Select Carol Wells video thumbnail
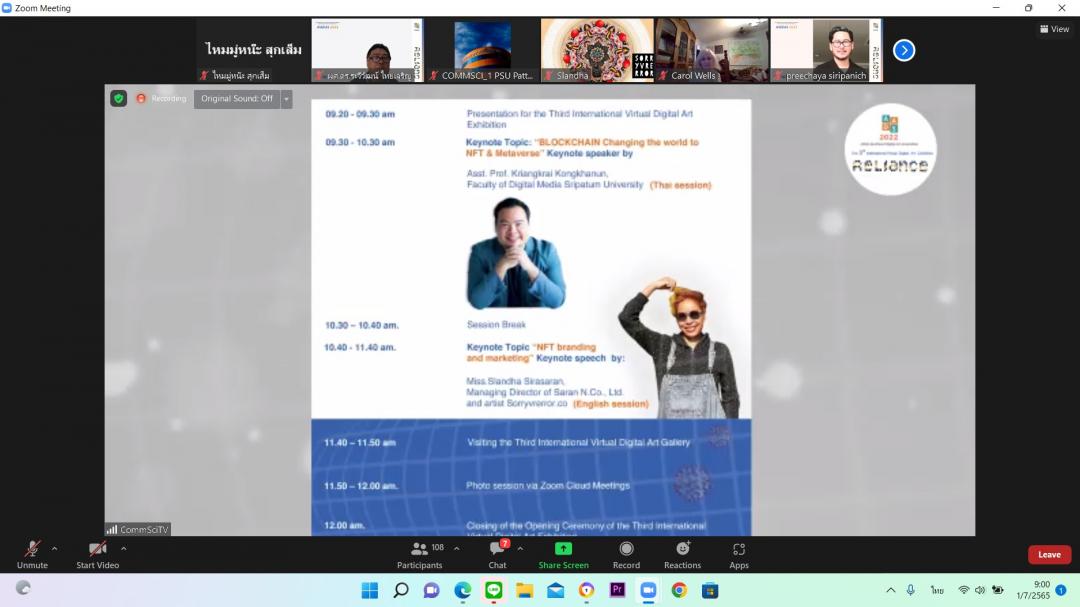Image resolution: width=1080 pixels, height=607 pixels. click(711, 50)
